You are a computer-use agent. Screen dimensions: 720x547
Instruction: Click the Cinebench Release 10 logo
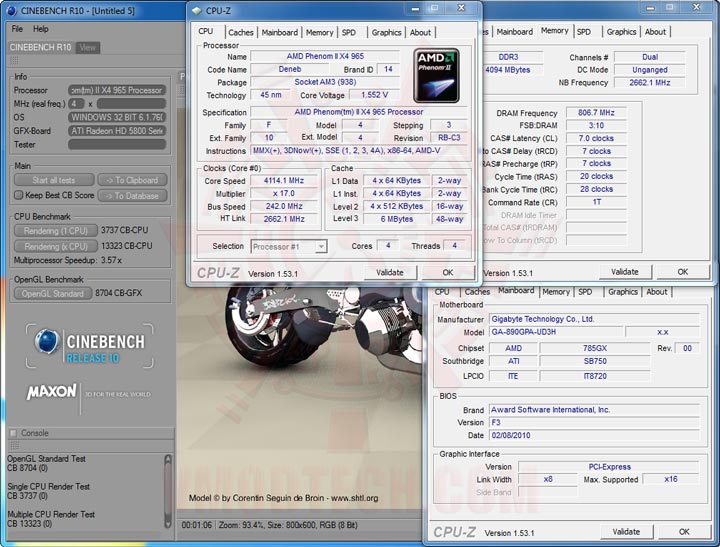(90, 346)
